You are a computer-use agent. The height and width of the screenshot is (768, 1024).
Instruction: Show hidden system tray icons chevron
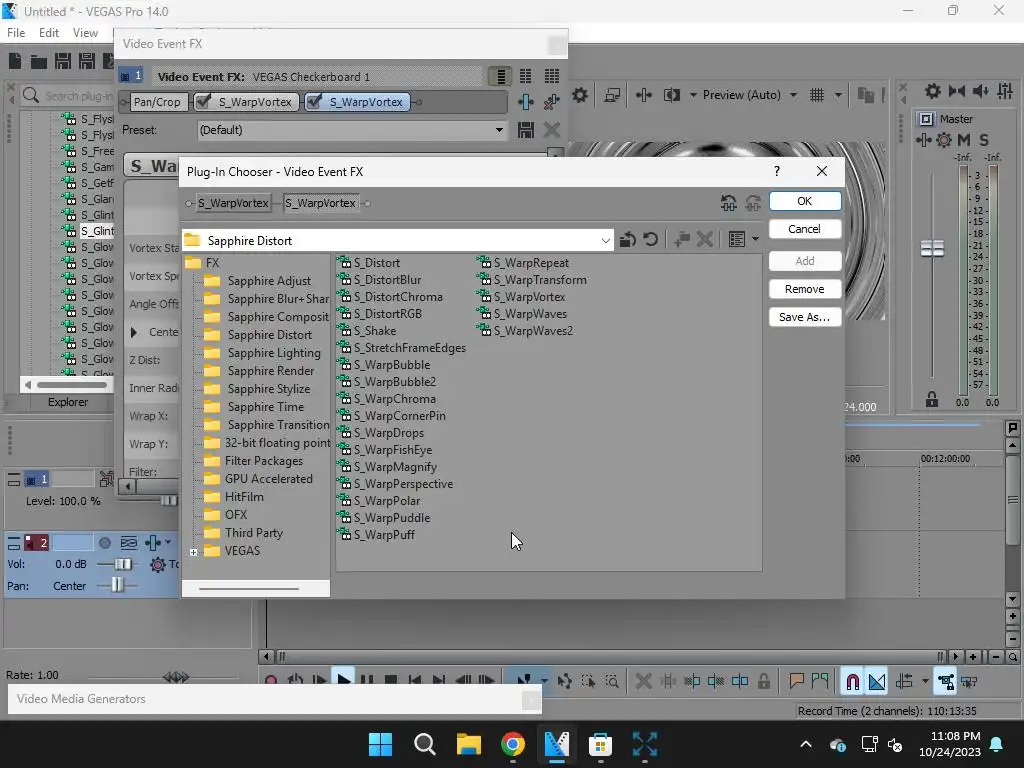[x=806, y=744]
